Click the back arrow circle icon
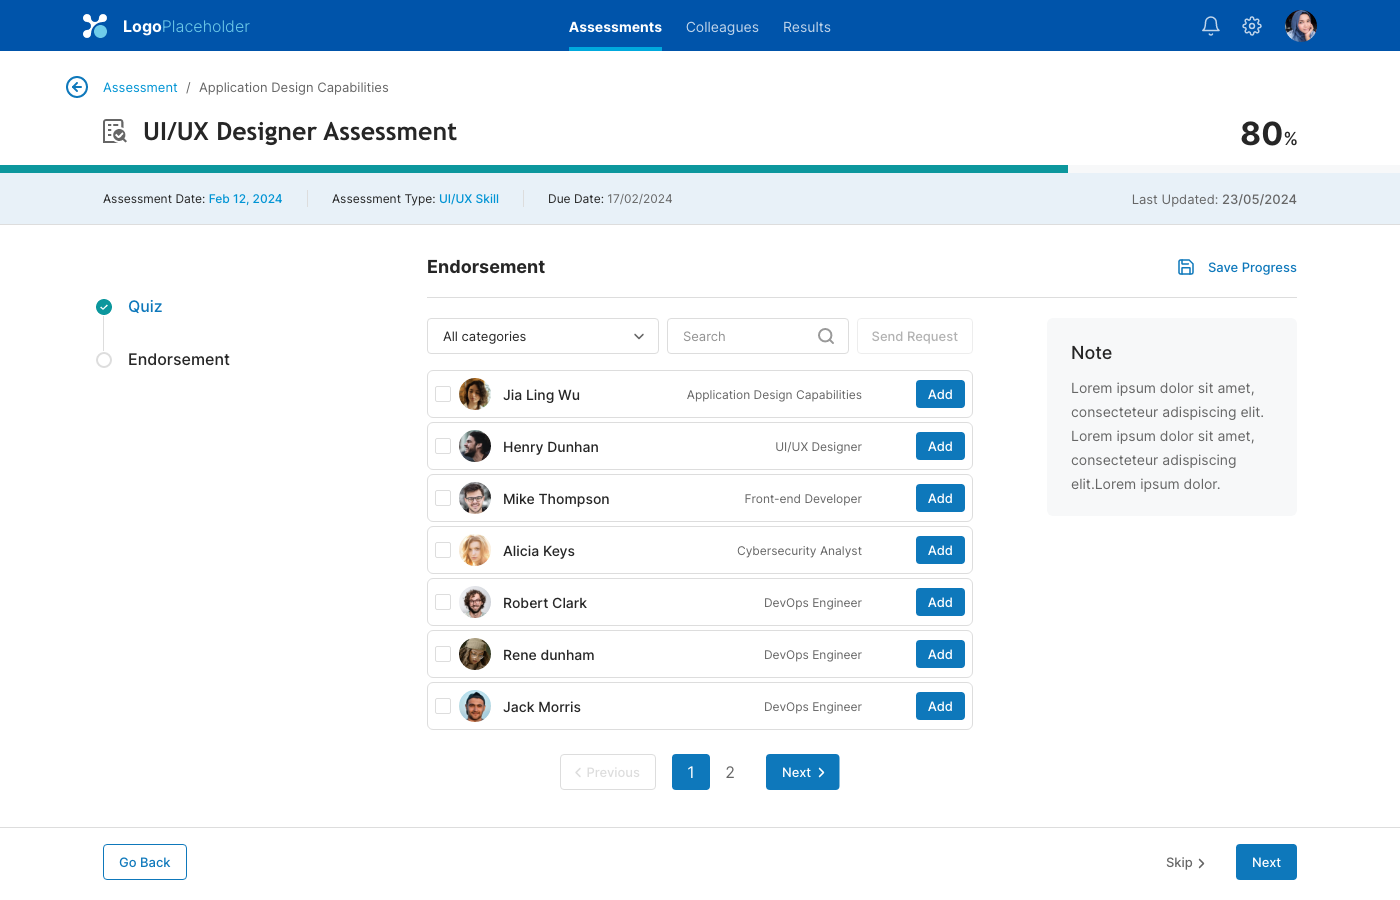1400x900 pixels. 77,87
